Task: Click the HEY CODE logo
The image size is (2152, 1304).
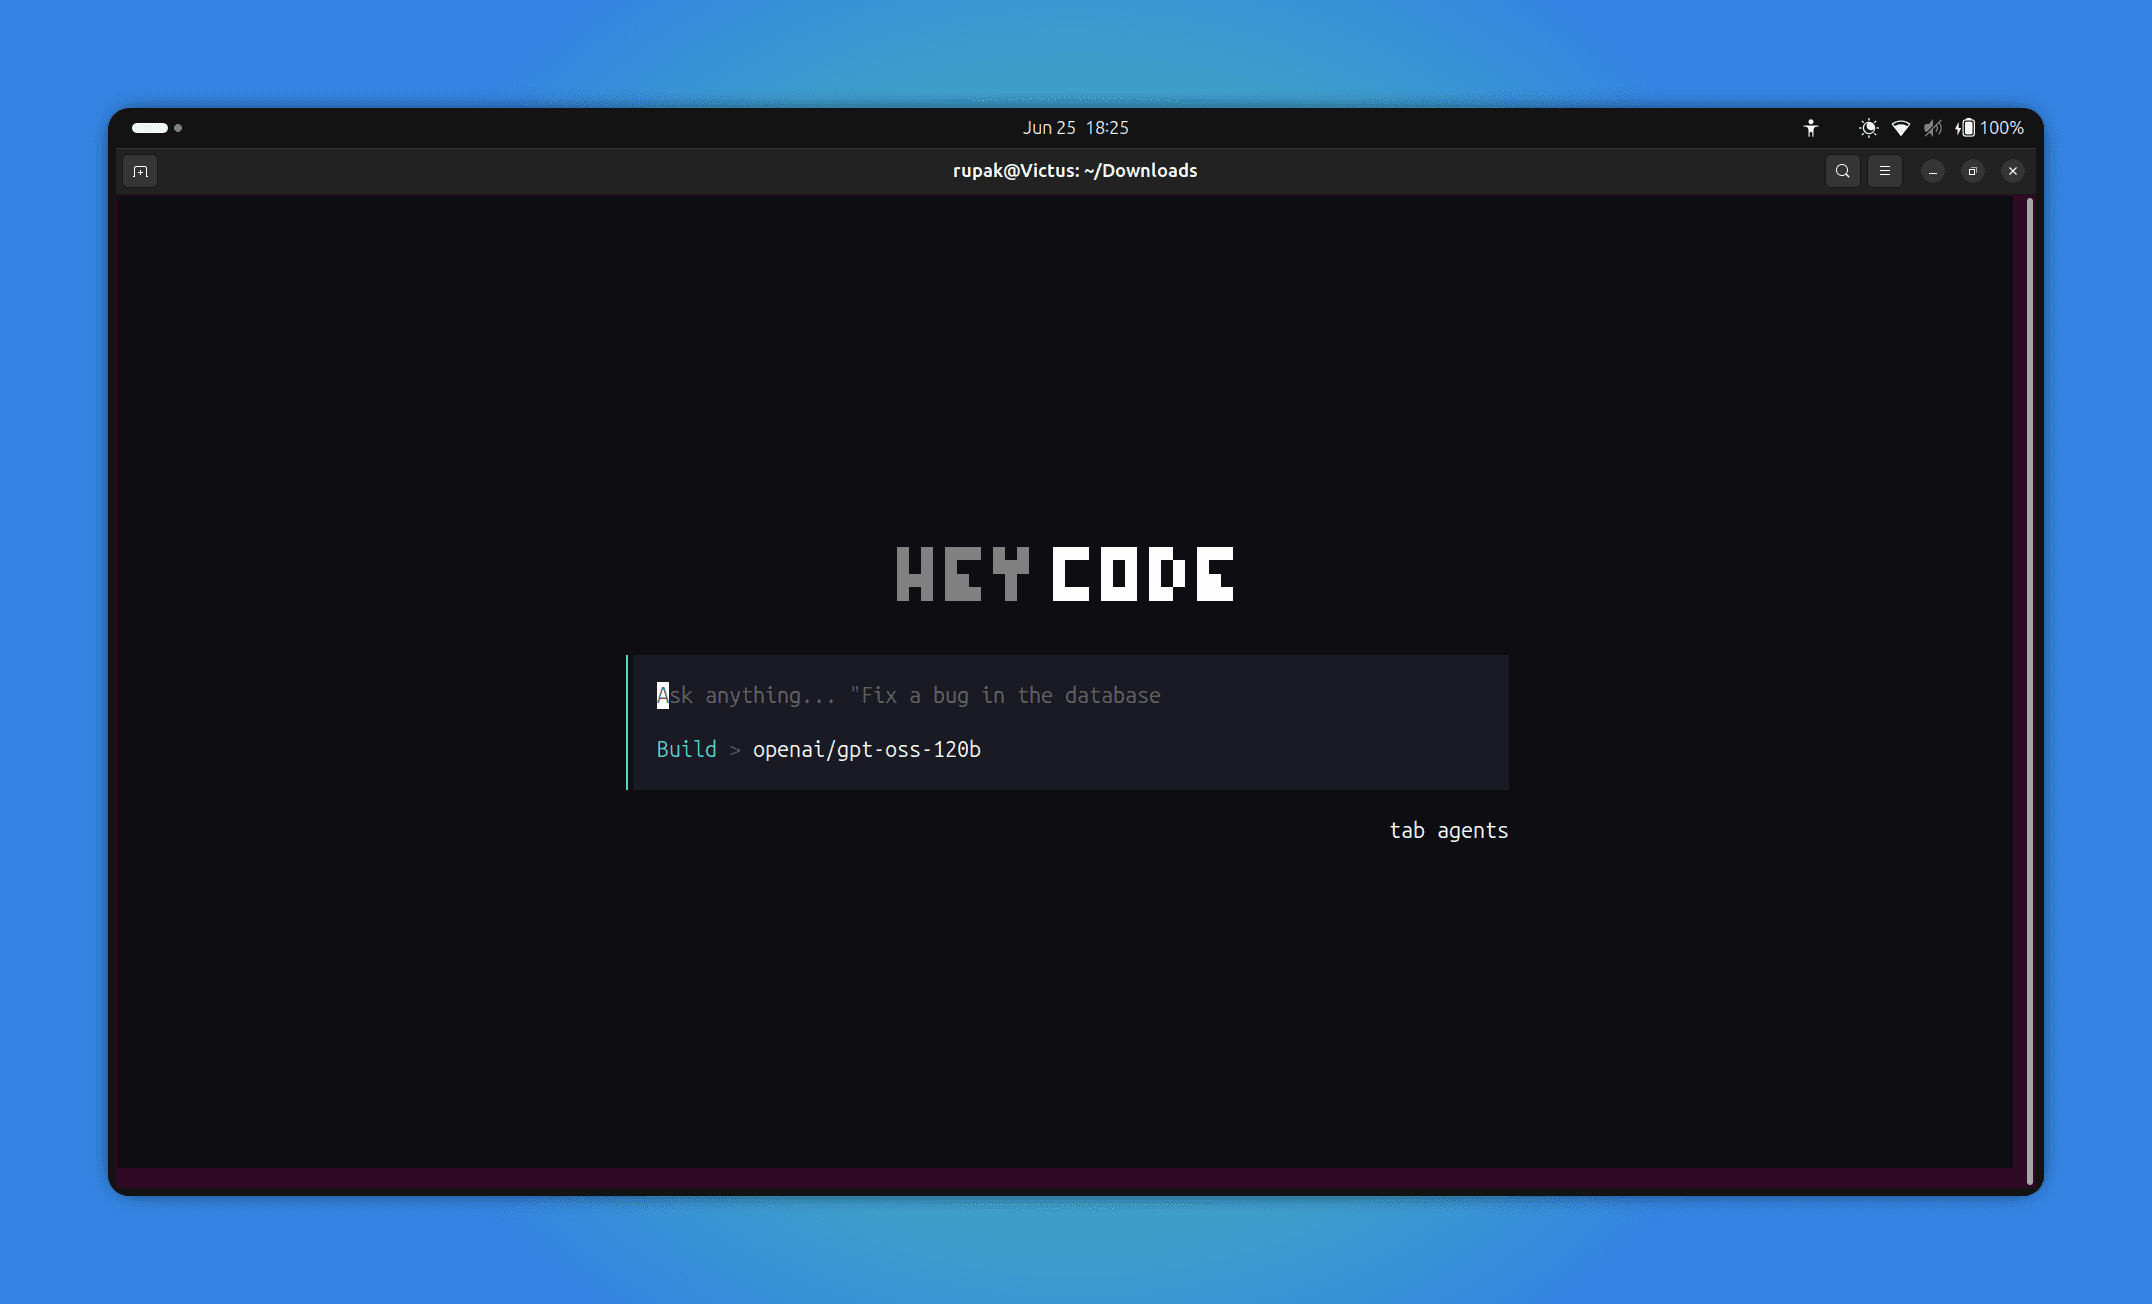Action: [x=1065, y=574]
